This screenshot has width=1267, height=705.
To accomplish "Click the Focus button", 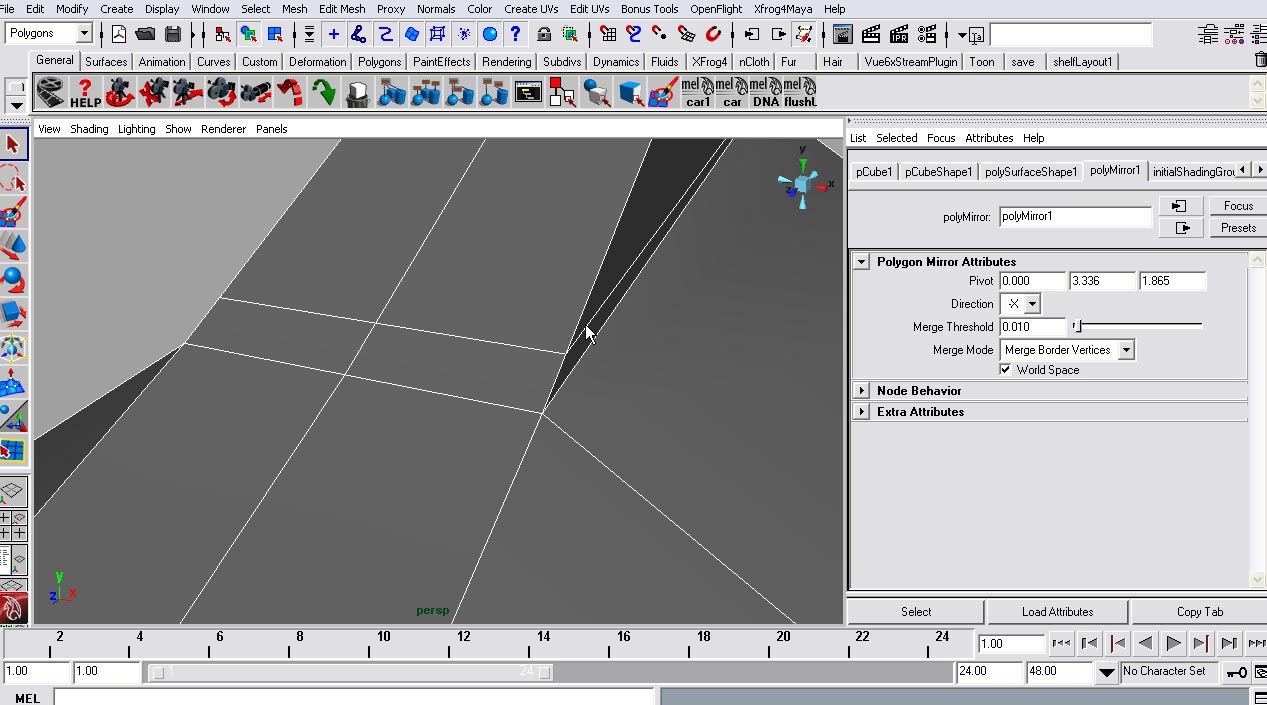I will click(x=1238, y=206).
